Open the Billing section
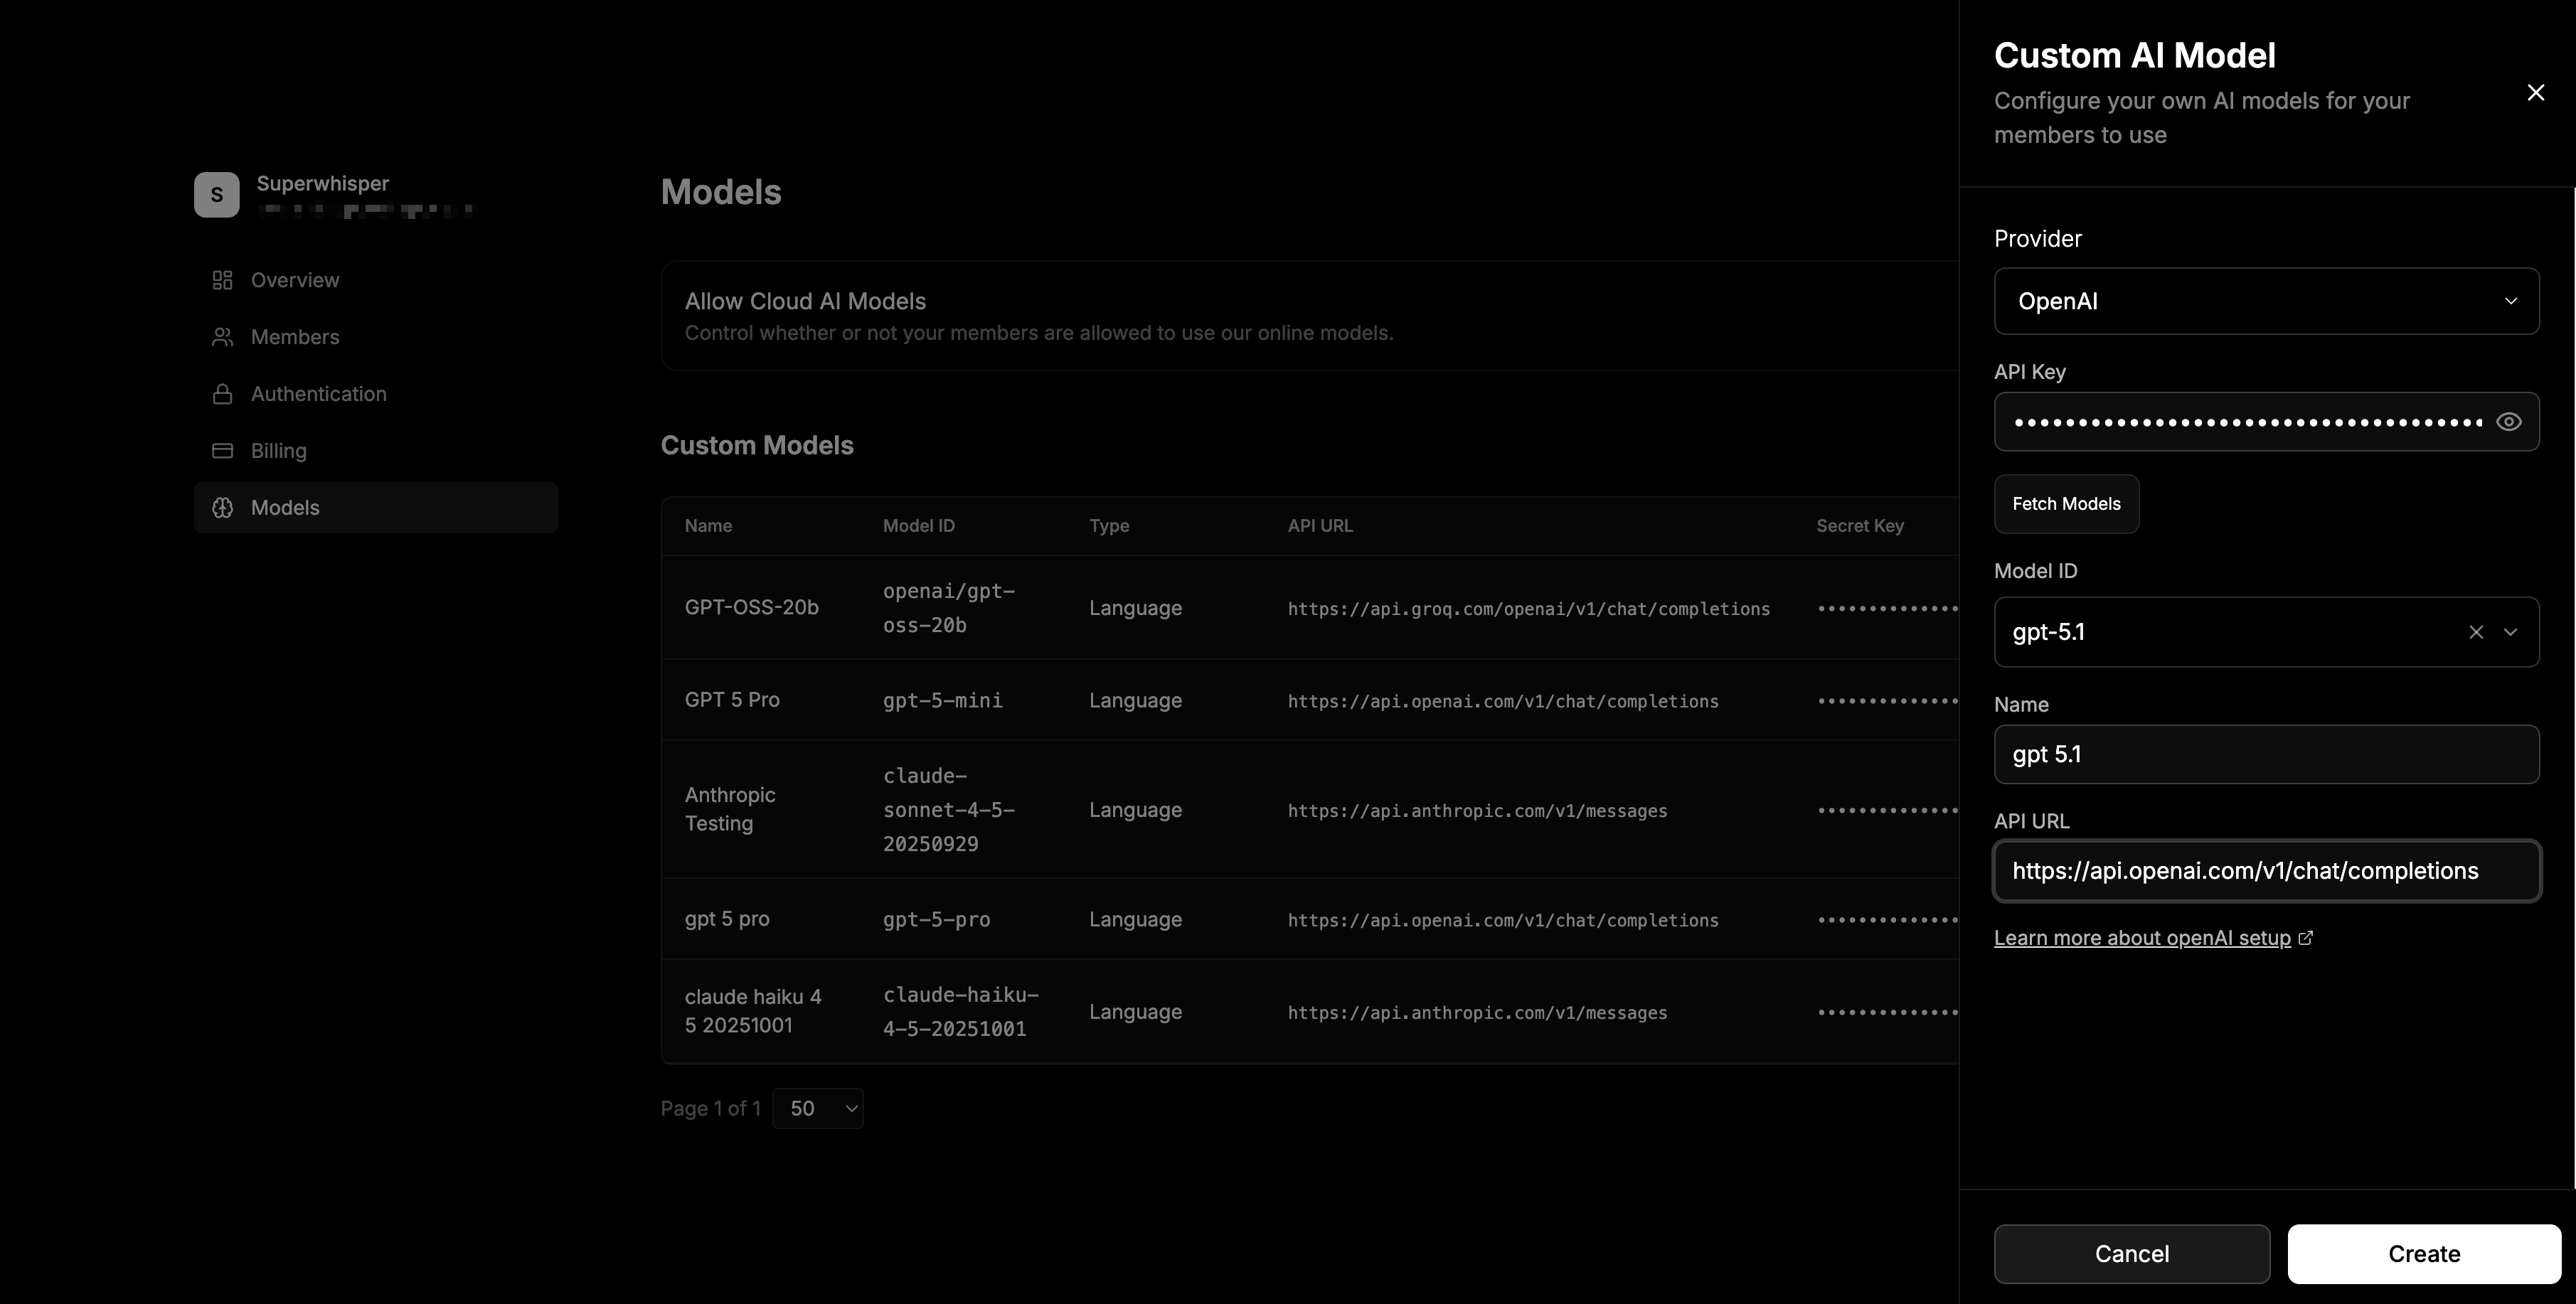The width and height of the screenshot is (2576, 1304). (278, 451)
